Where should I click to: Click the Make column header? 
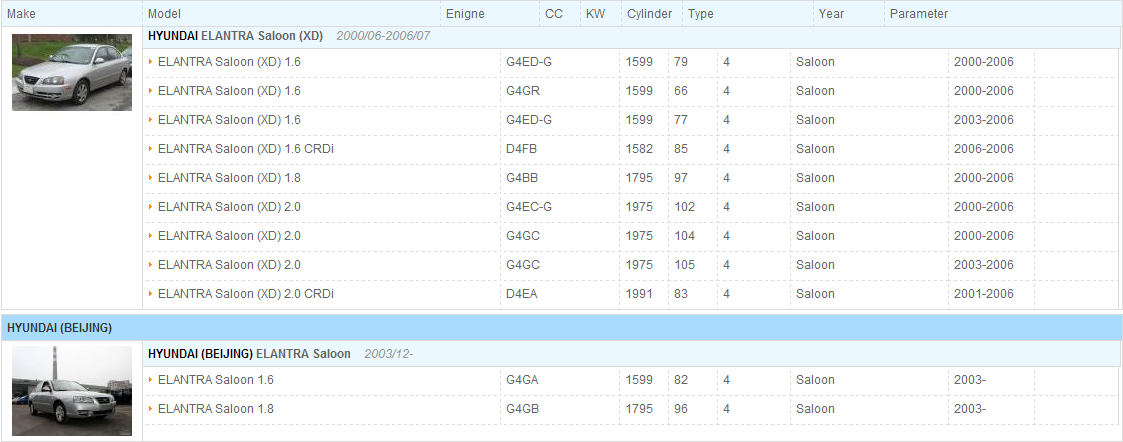pos(21,14)
